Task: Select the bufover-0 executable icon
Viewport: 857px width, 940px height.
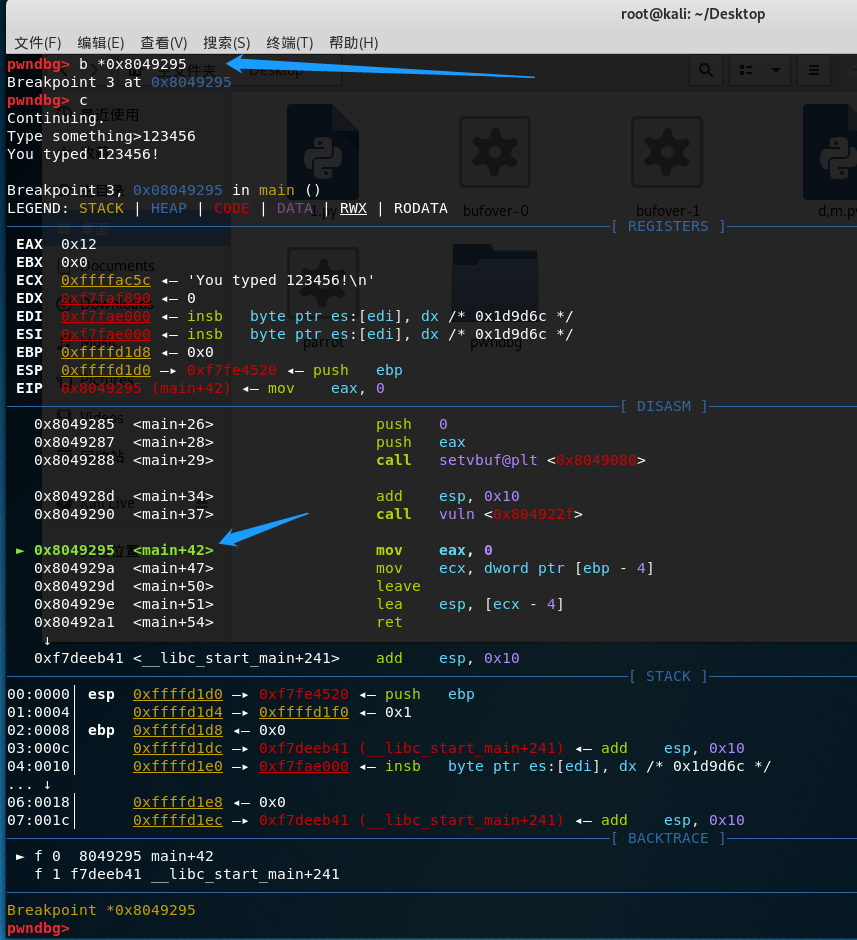Action: click(495, 152)
